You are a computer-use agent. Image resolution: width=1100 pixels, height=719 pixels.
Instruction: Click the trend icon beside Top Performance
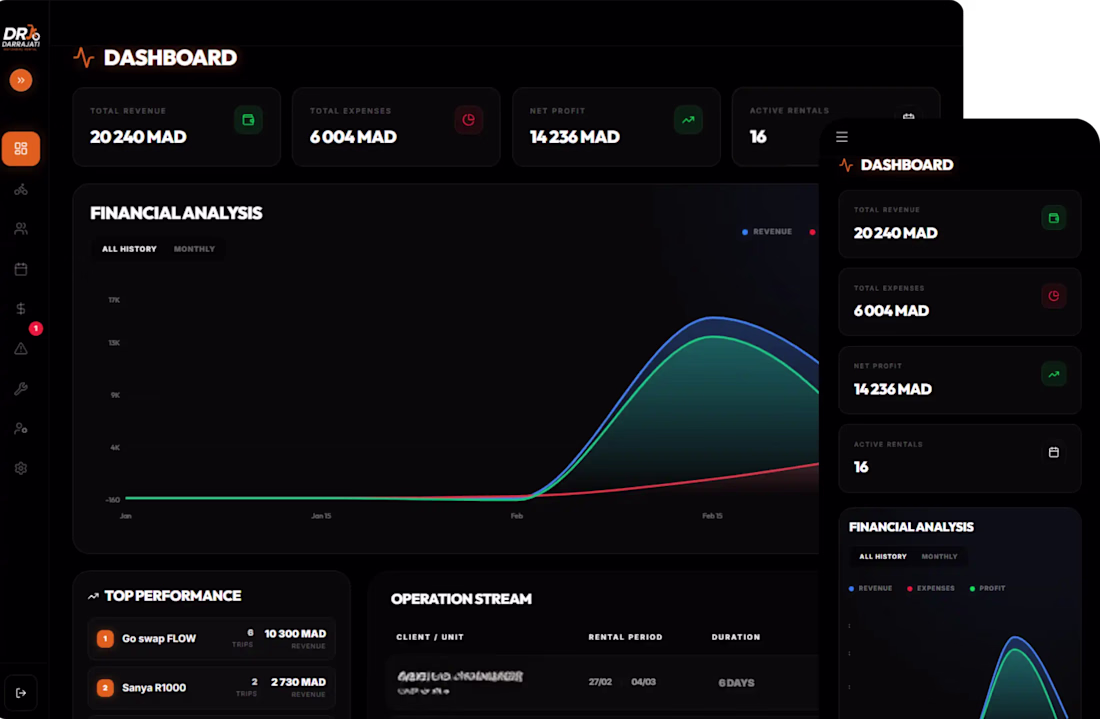coord(93,596)
